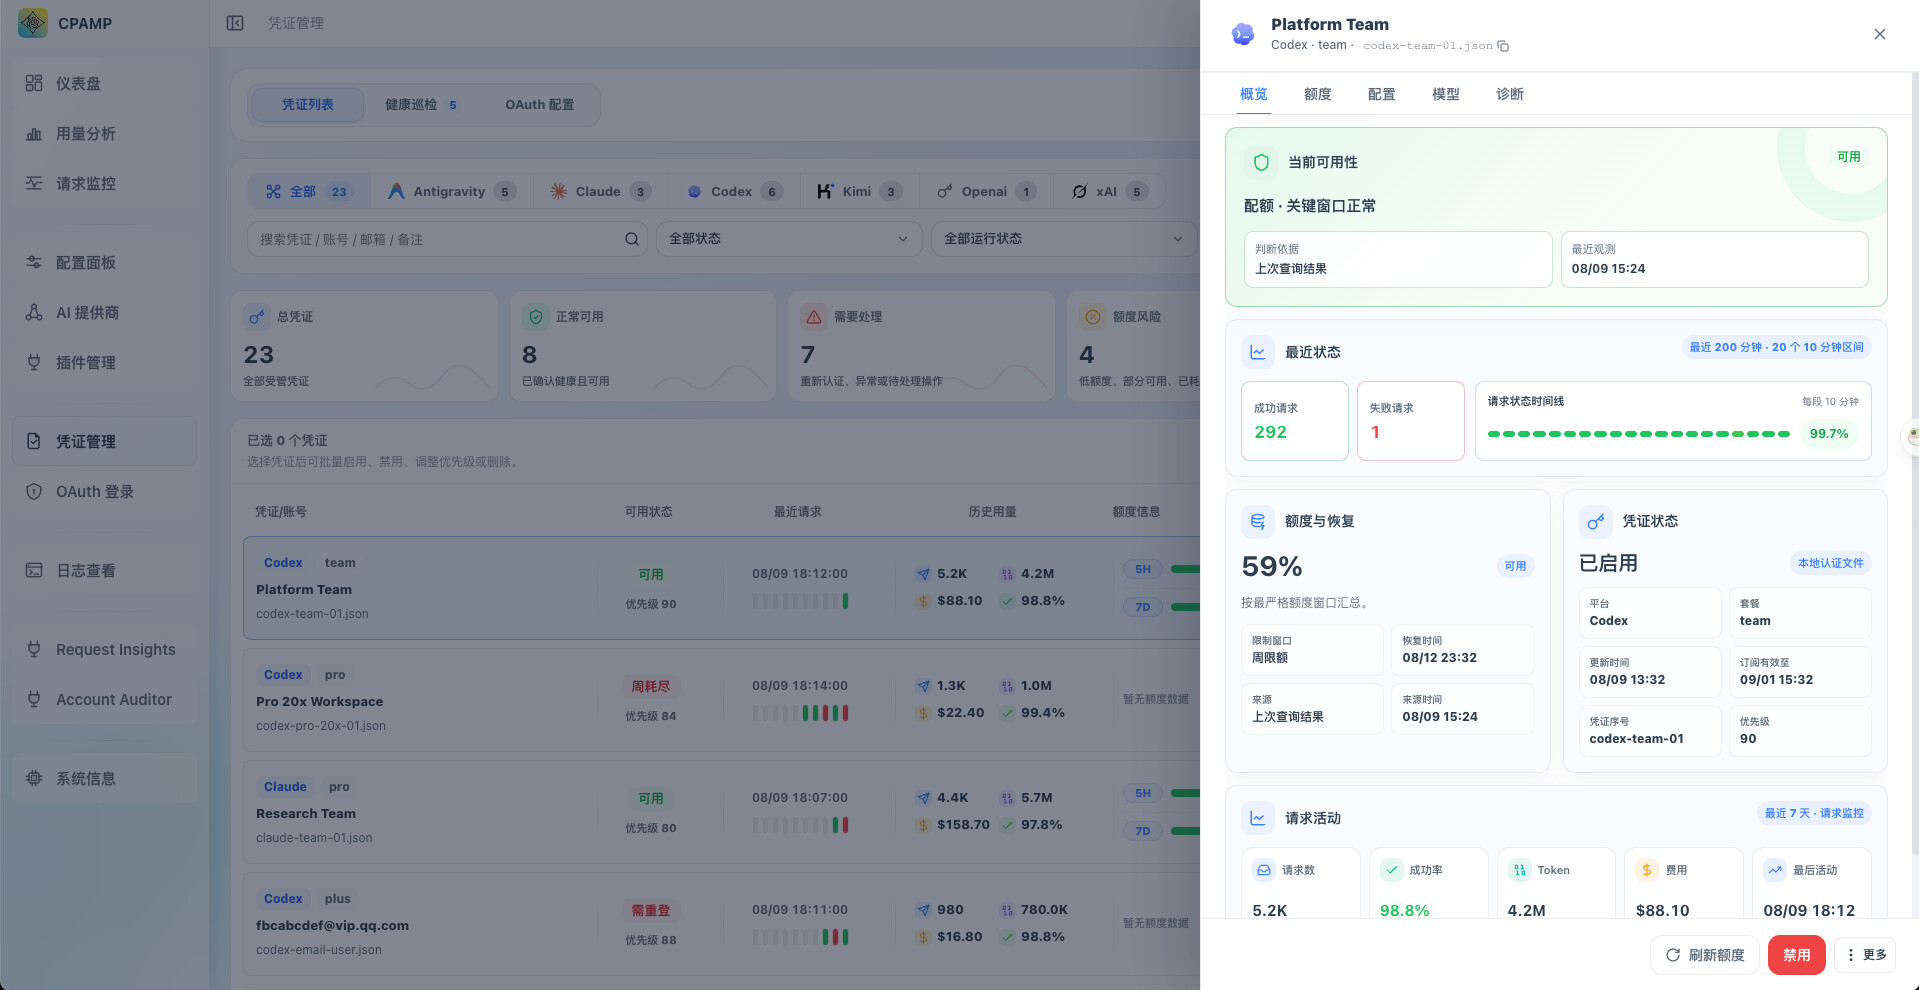
Task: Select 健康巡检 tab
Action: (x=422, y=105)
